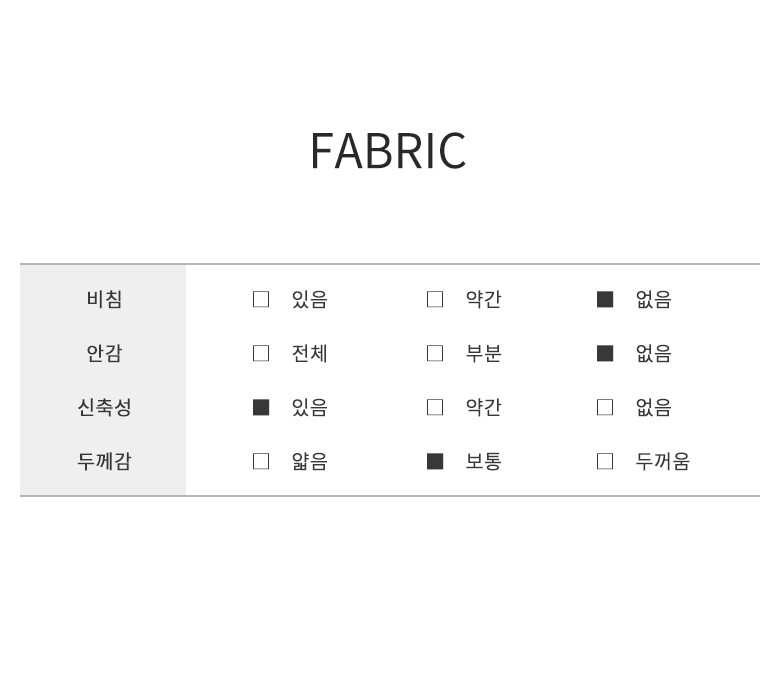Viewport: 780px width, 693px height.
Task: Click the 신축성 row header
Action: (104, 407)
